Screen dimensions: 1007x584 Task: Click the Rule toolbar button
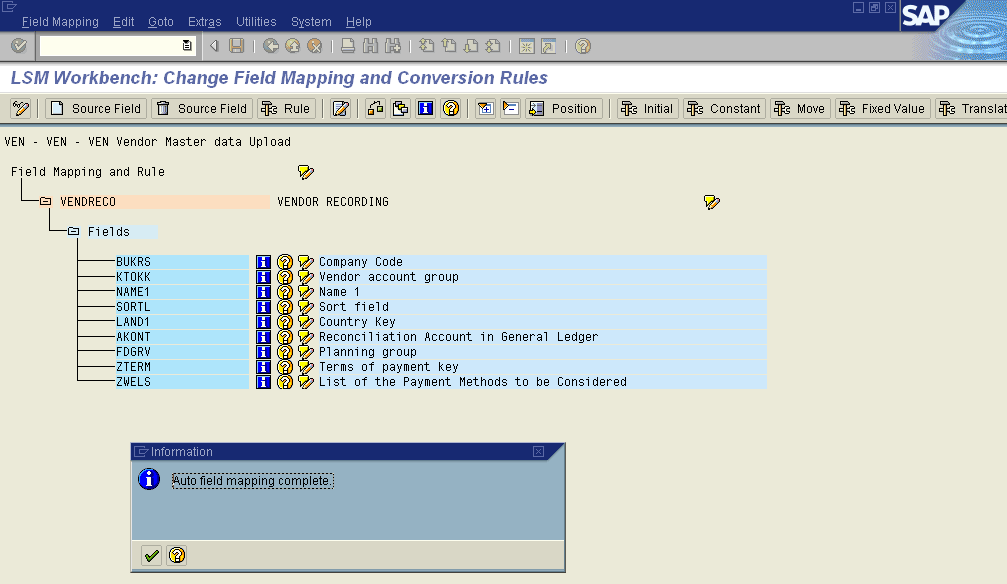(286, 109)
